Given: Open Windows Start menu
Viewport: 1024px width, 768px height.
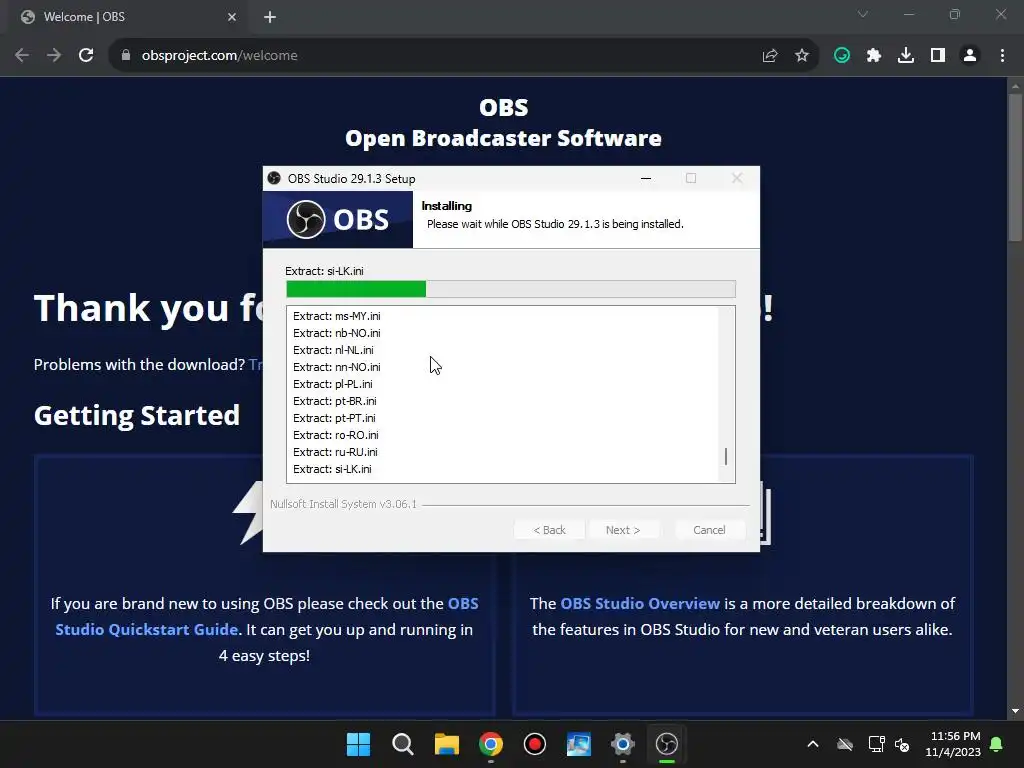Looking at the screenshot, I should tap(358, 744).
